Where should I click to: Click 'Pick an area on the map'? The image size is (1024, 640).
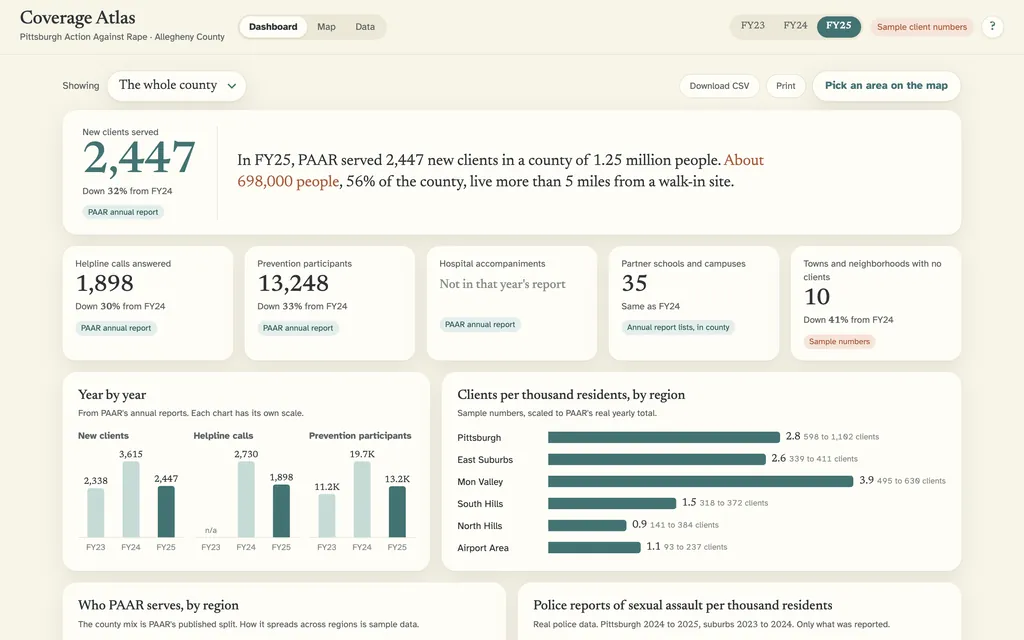[886, 86]
